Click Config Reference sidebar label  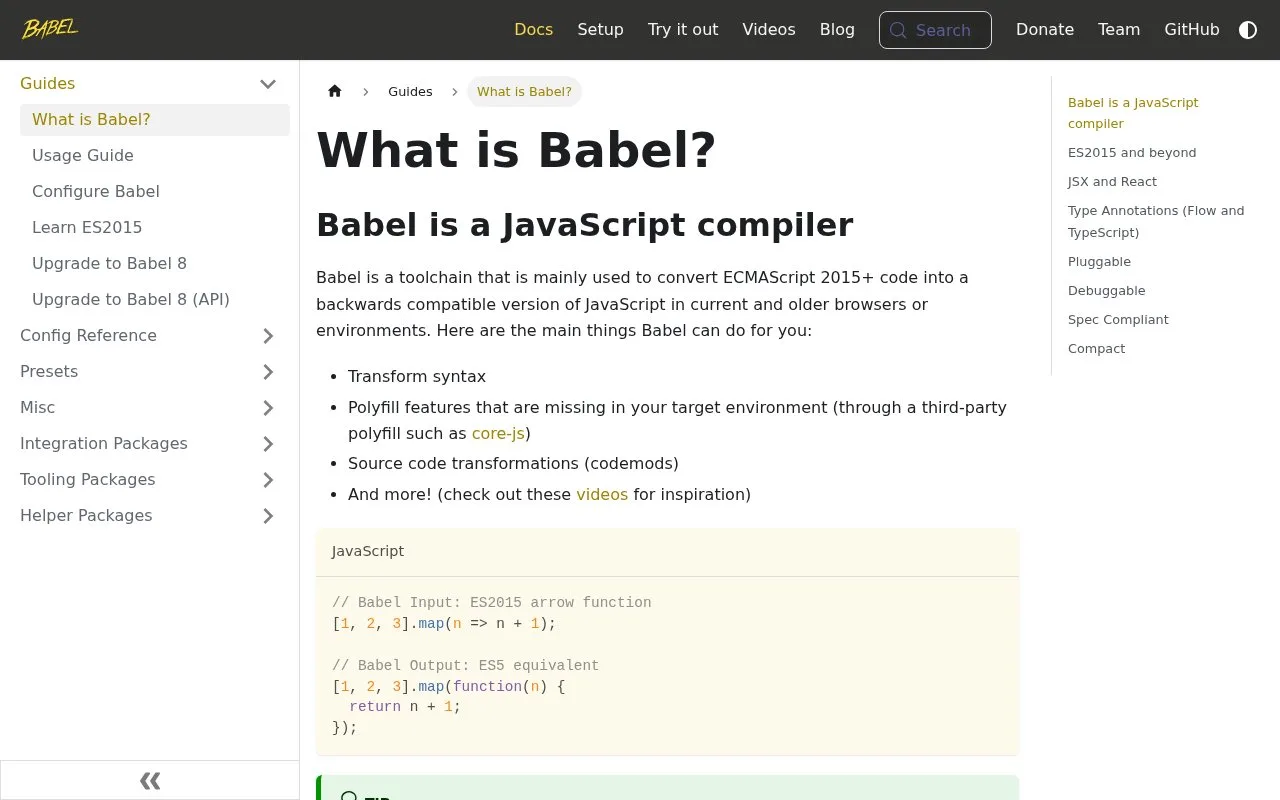click(x=88, y=336)
